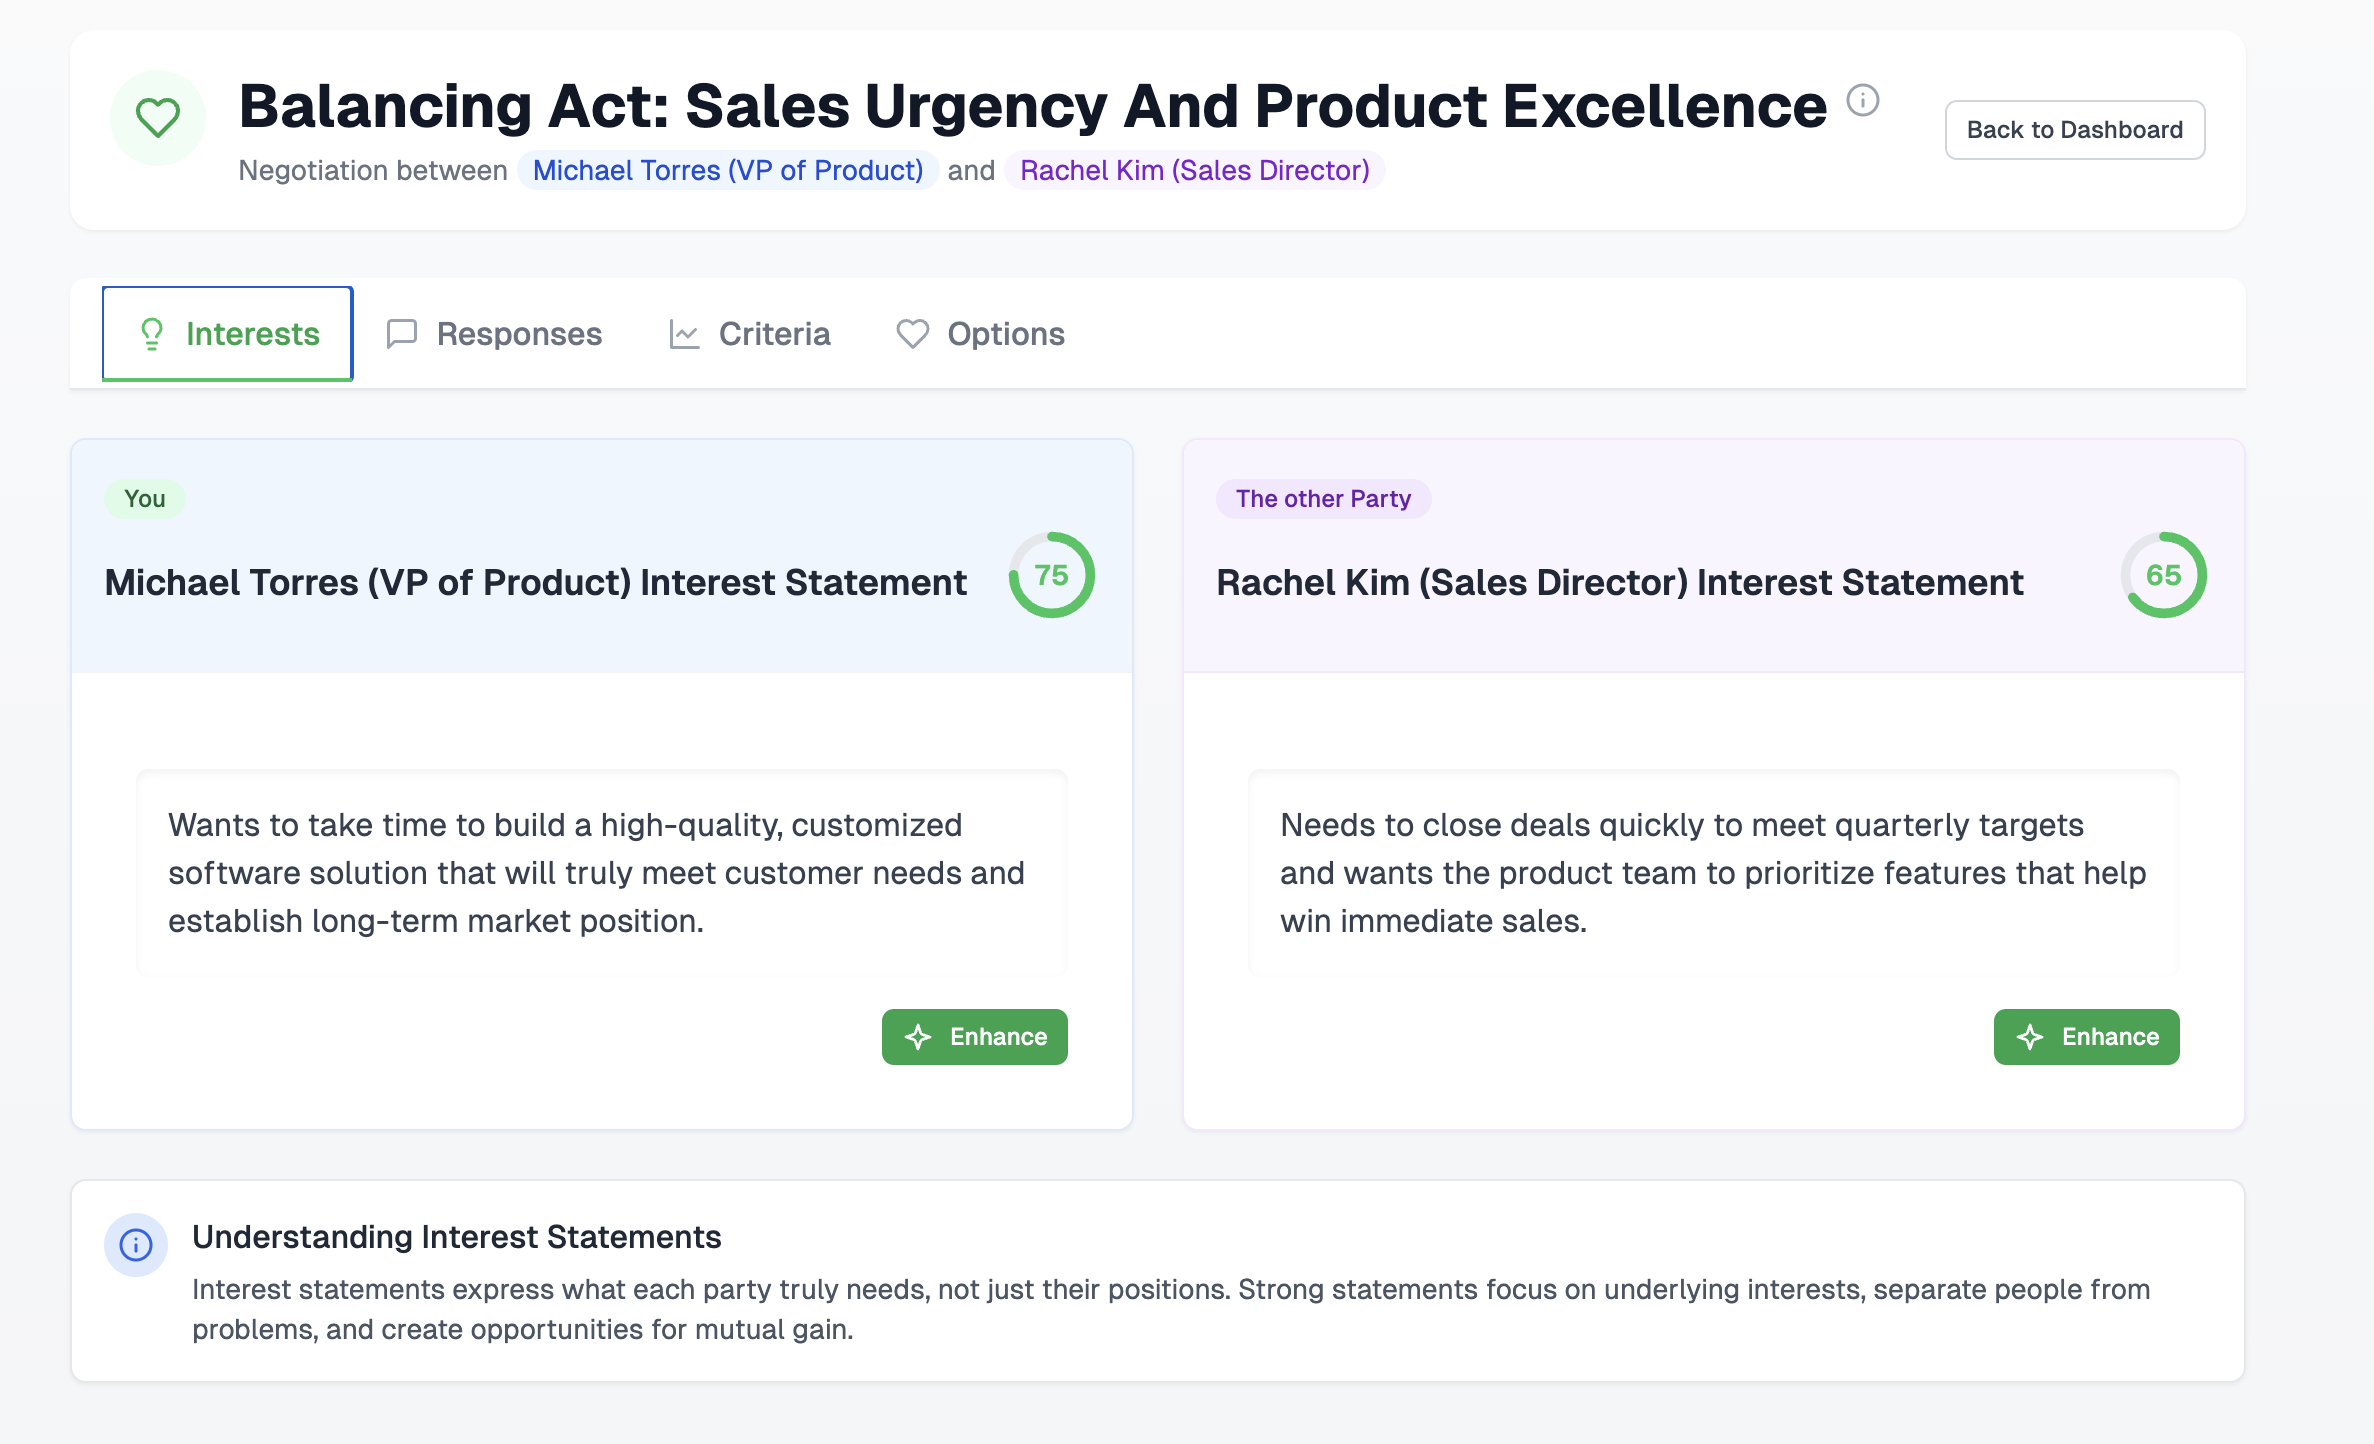
Task: Click the blue info icon near Understanding Interest Statements
Action: coord(136,1245)
